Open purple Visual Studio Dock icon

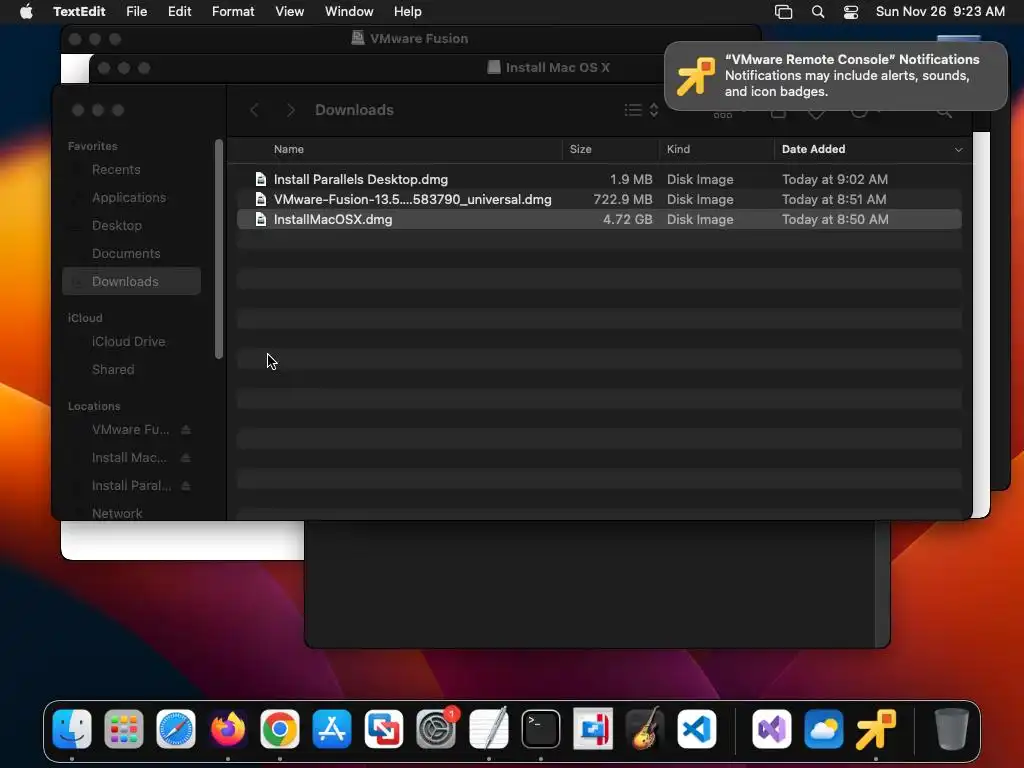(772, 729)
